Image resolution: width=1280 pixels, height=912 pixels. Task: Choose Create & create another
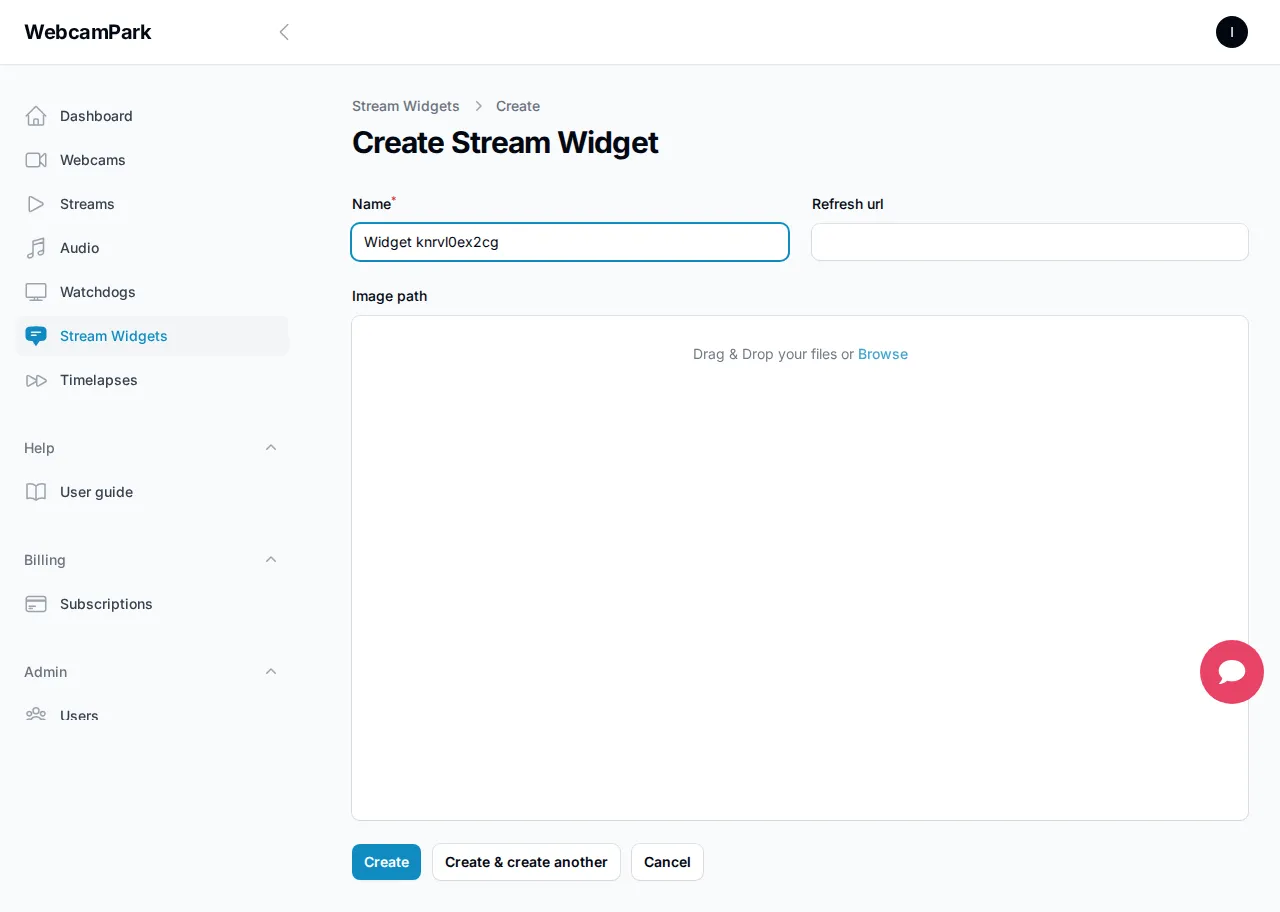(x=526, y=862)
